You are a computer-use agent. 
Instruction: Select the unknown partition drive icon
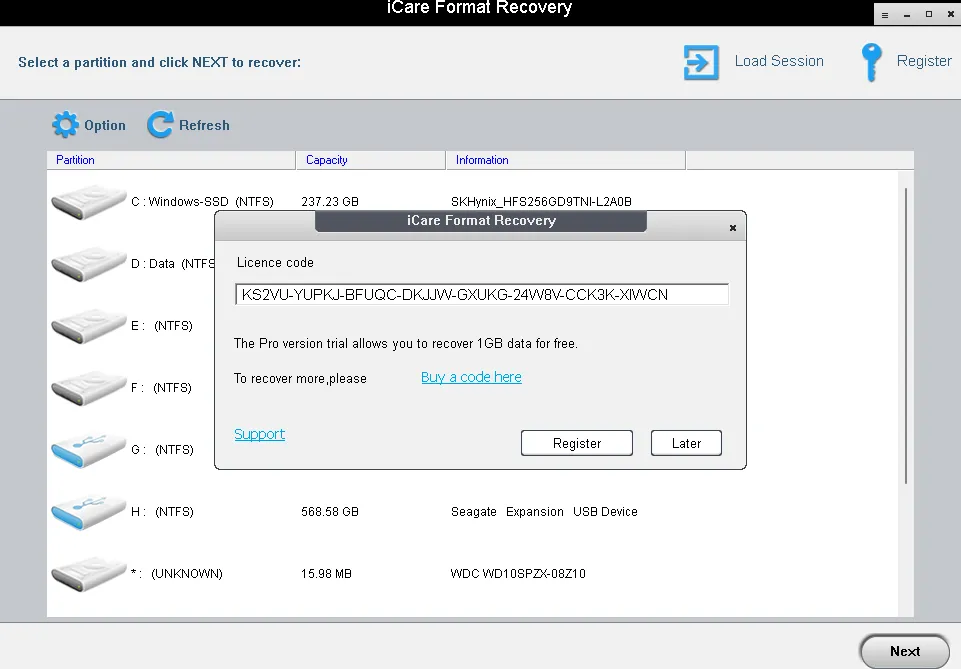tap(88, 574)
